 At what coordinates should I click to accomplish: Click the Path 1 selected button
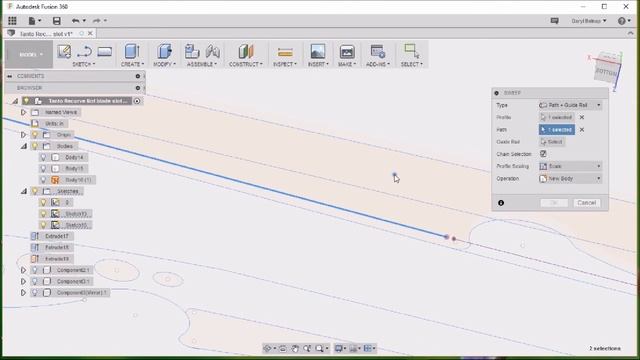coord(557,129)
